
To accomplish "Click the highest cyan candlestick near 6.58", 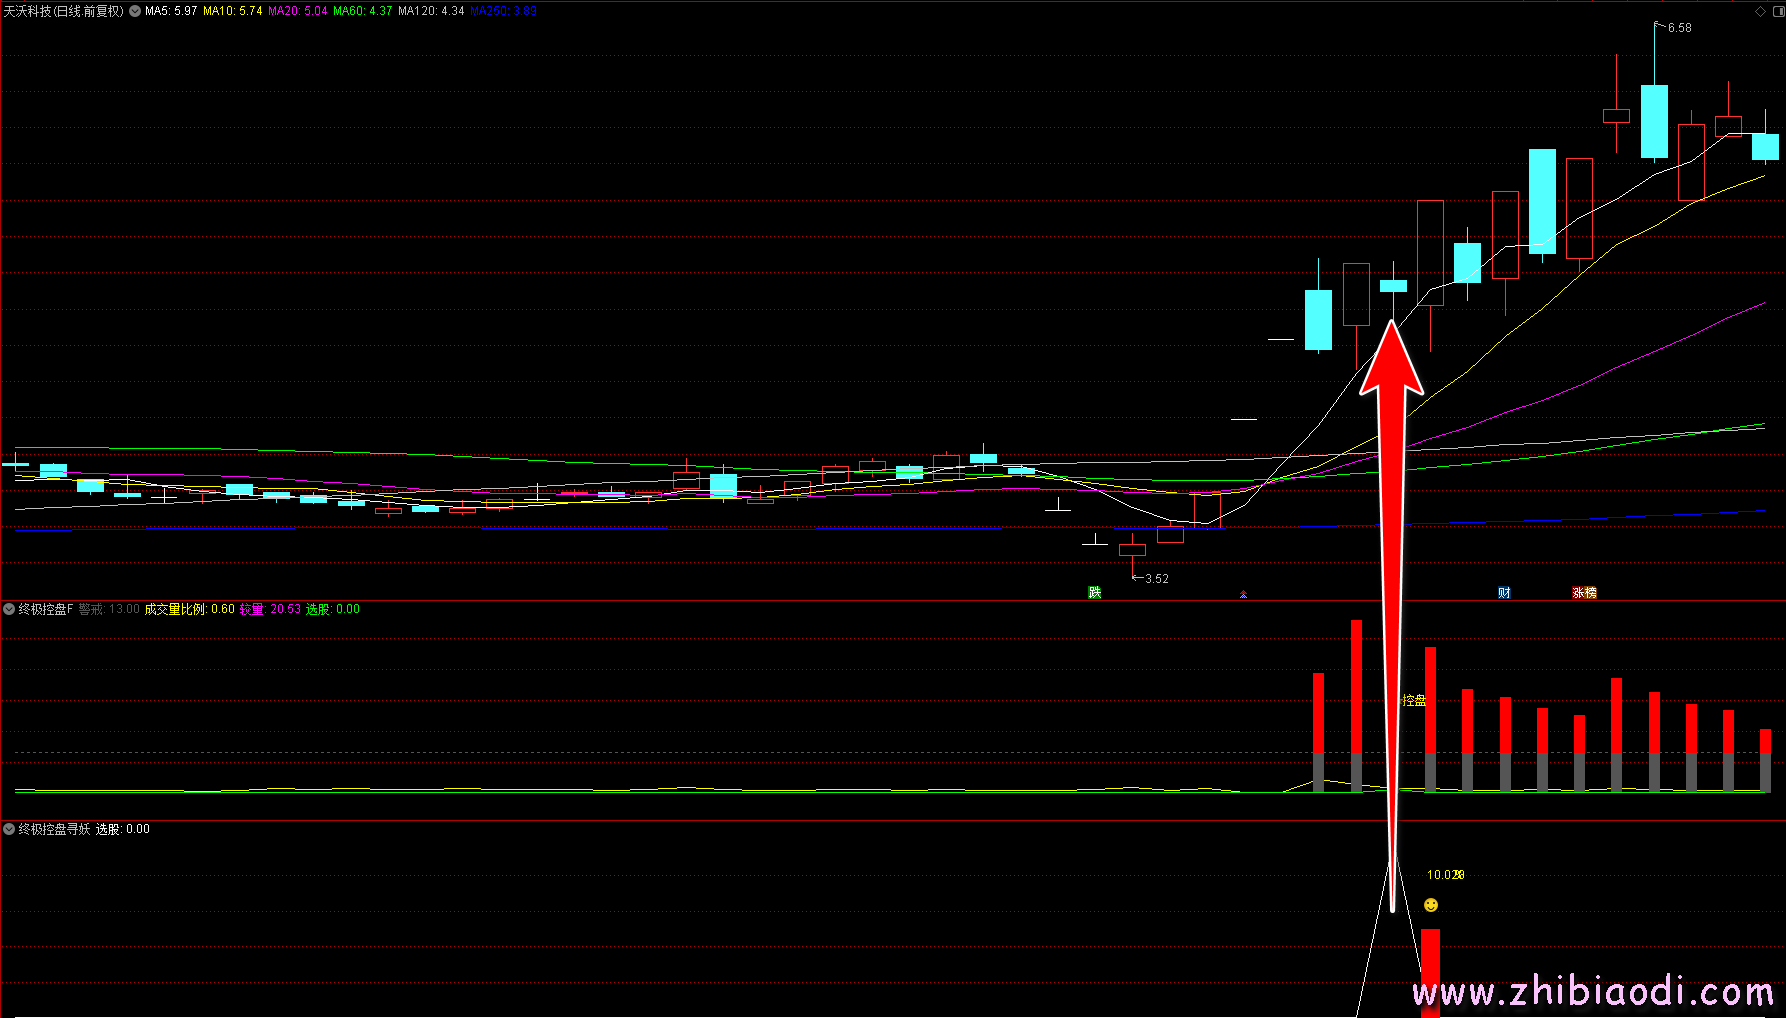I will point(1654,121).
